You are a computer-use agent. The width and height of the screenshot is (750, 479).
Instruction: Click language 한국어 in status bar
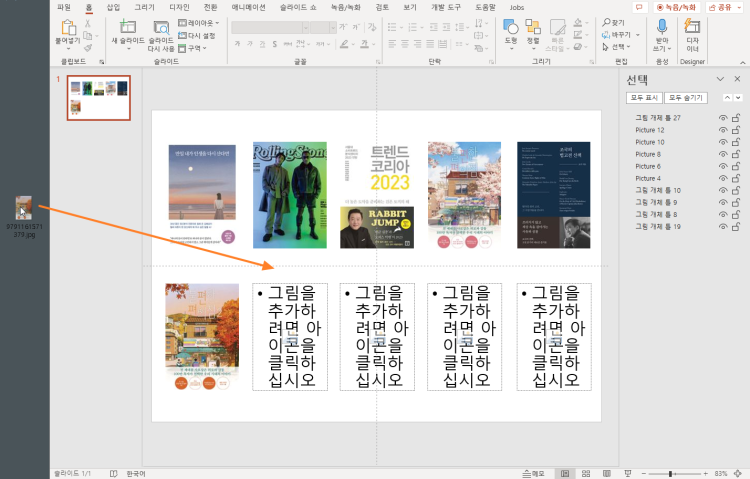pos(136,473)
